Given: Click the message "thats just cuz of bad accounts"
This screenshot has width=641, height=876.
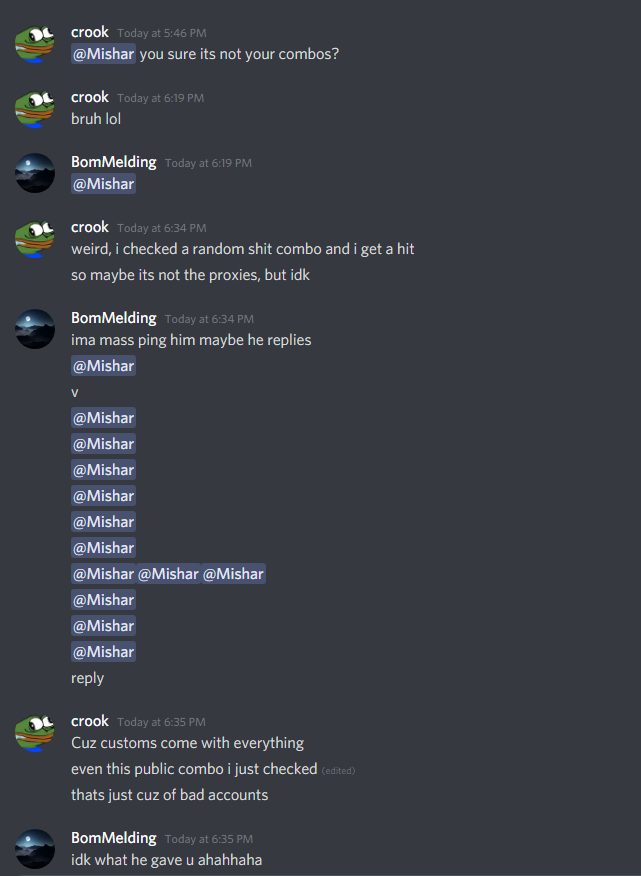Looking at the screenshot, I should coord(169,795).
